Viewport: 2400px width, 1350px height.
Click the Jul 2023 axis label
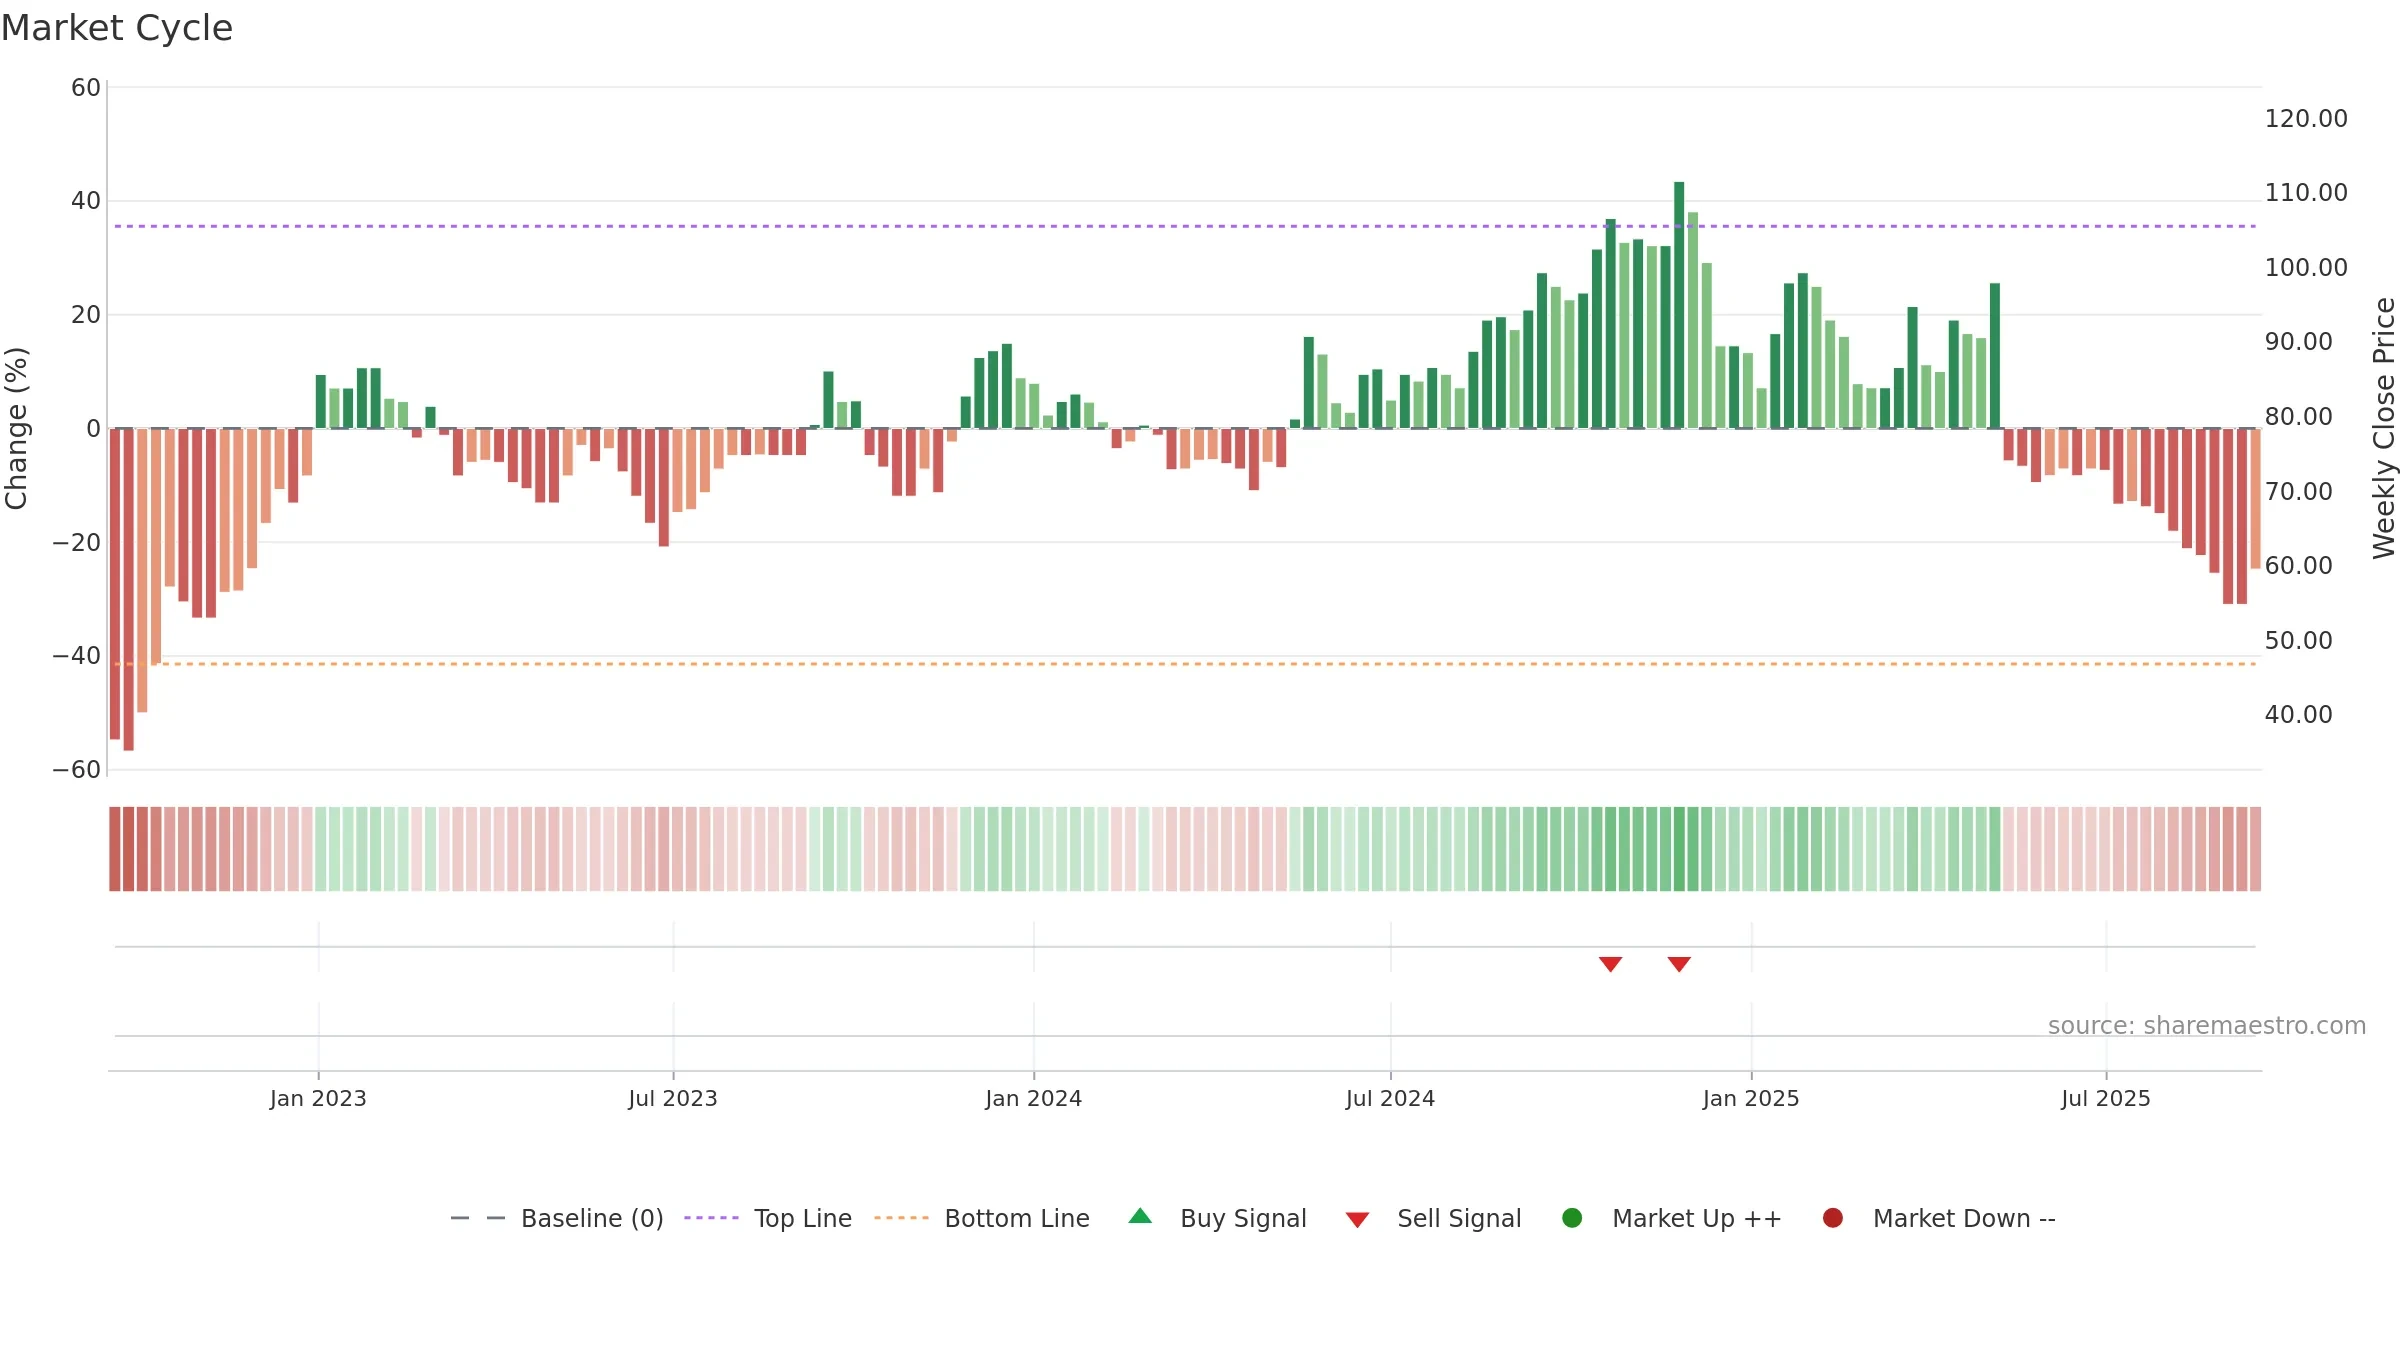coord(673,1098)
